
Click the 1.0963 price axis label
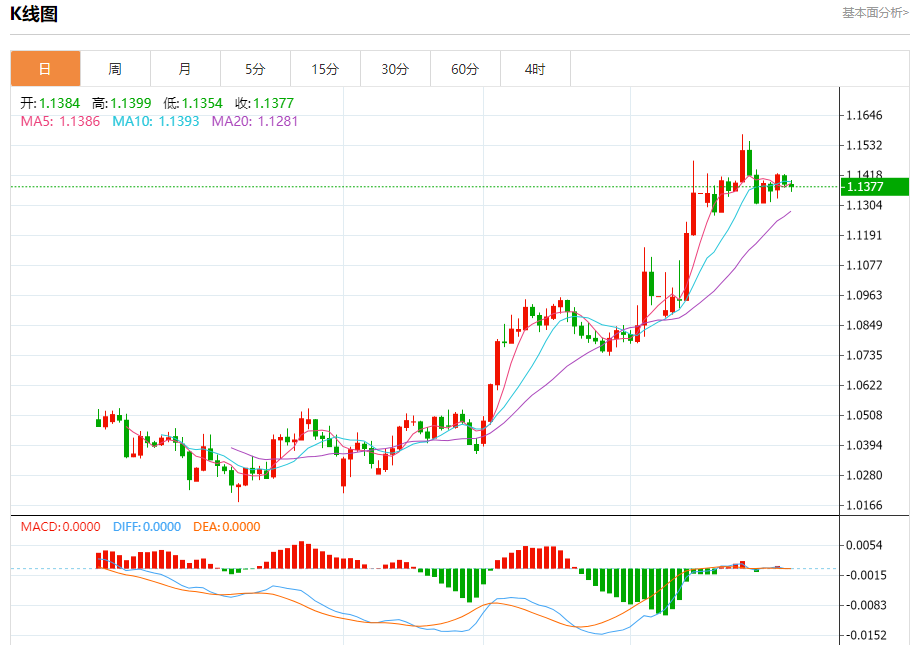click(864, 295)
